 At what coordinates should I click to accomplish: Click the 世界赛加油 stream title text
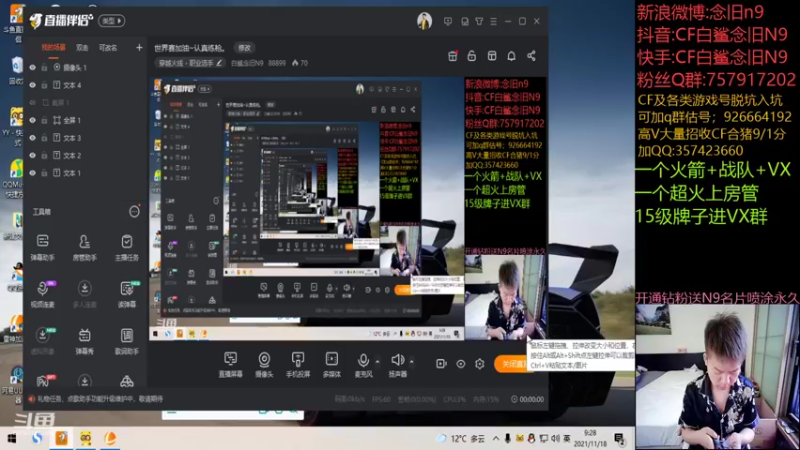click(189, 48)
